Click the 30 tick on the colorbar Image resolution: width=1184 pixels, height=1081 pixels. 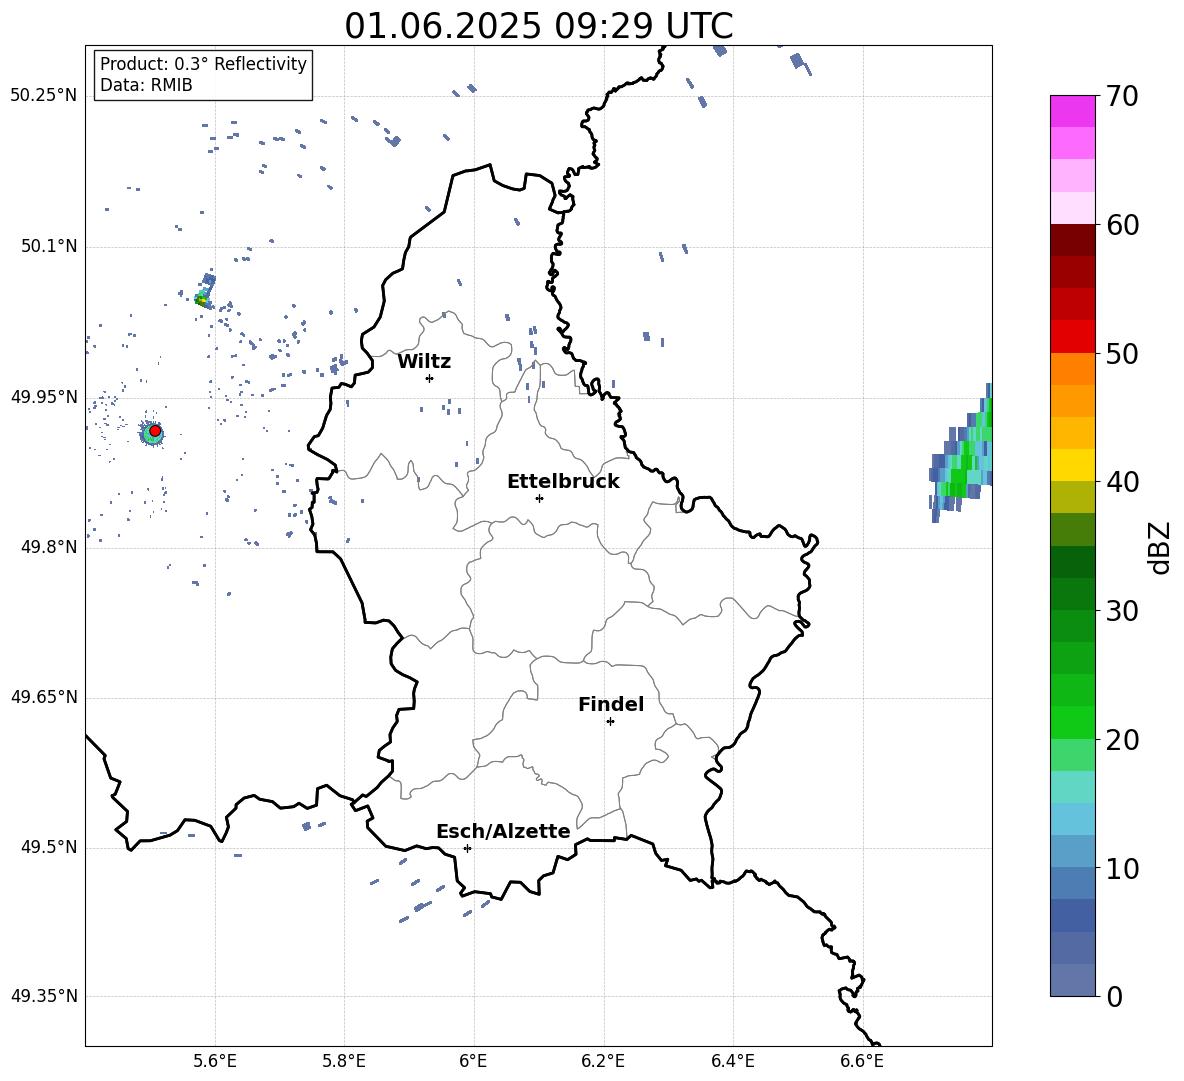[1122, 611]
